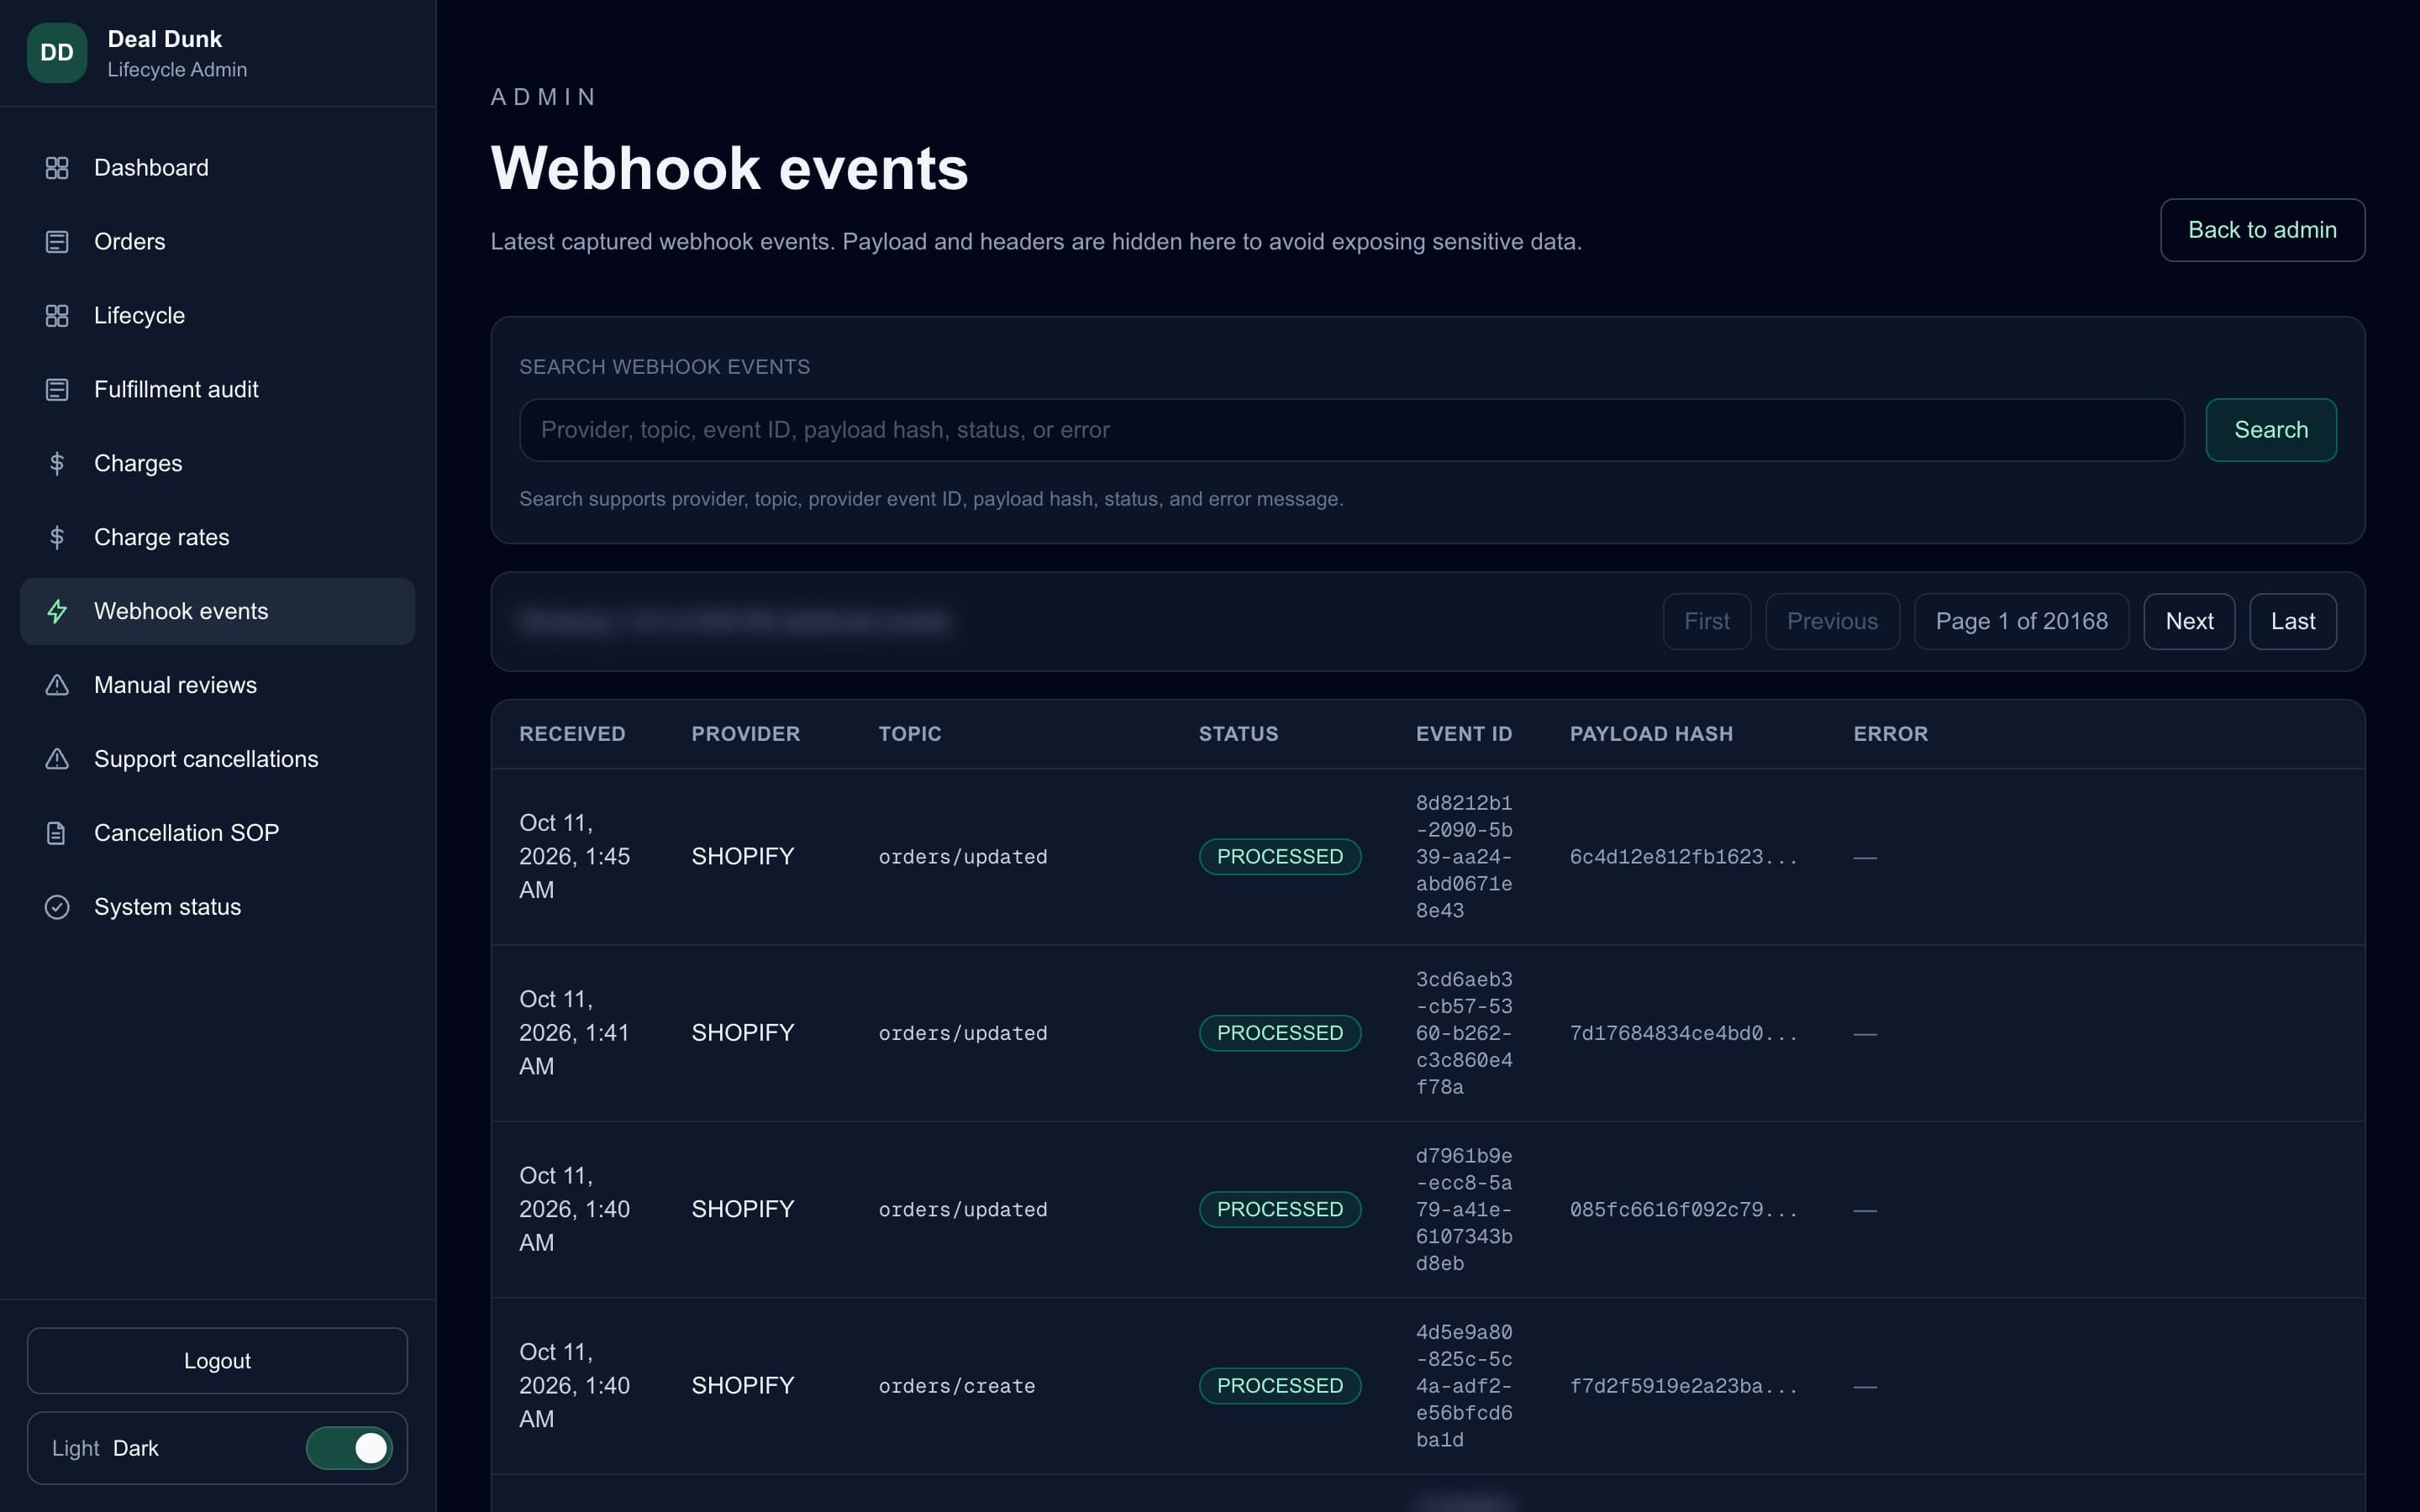
Task: Go to the Next page
Action: (2189, 622)
